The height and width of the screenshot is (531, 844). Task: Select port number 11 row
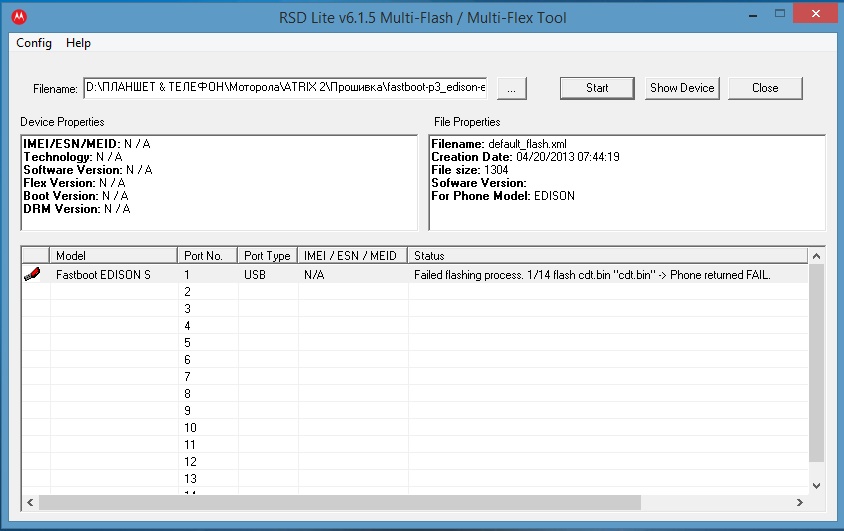414,445
